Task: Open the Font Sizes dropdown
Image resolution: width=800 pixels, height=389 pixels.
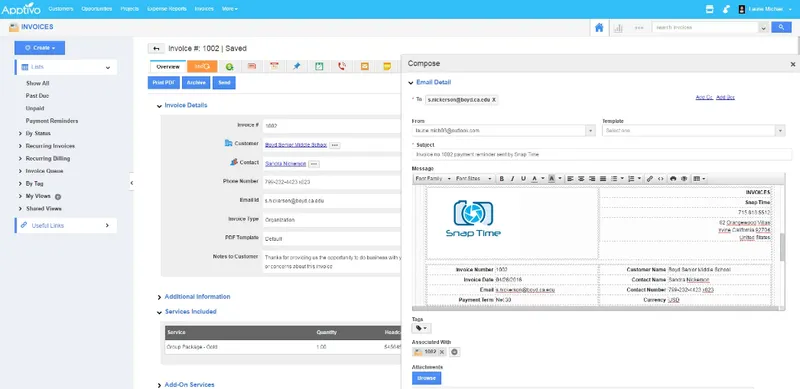Action: (474, 179)
